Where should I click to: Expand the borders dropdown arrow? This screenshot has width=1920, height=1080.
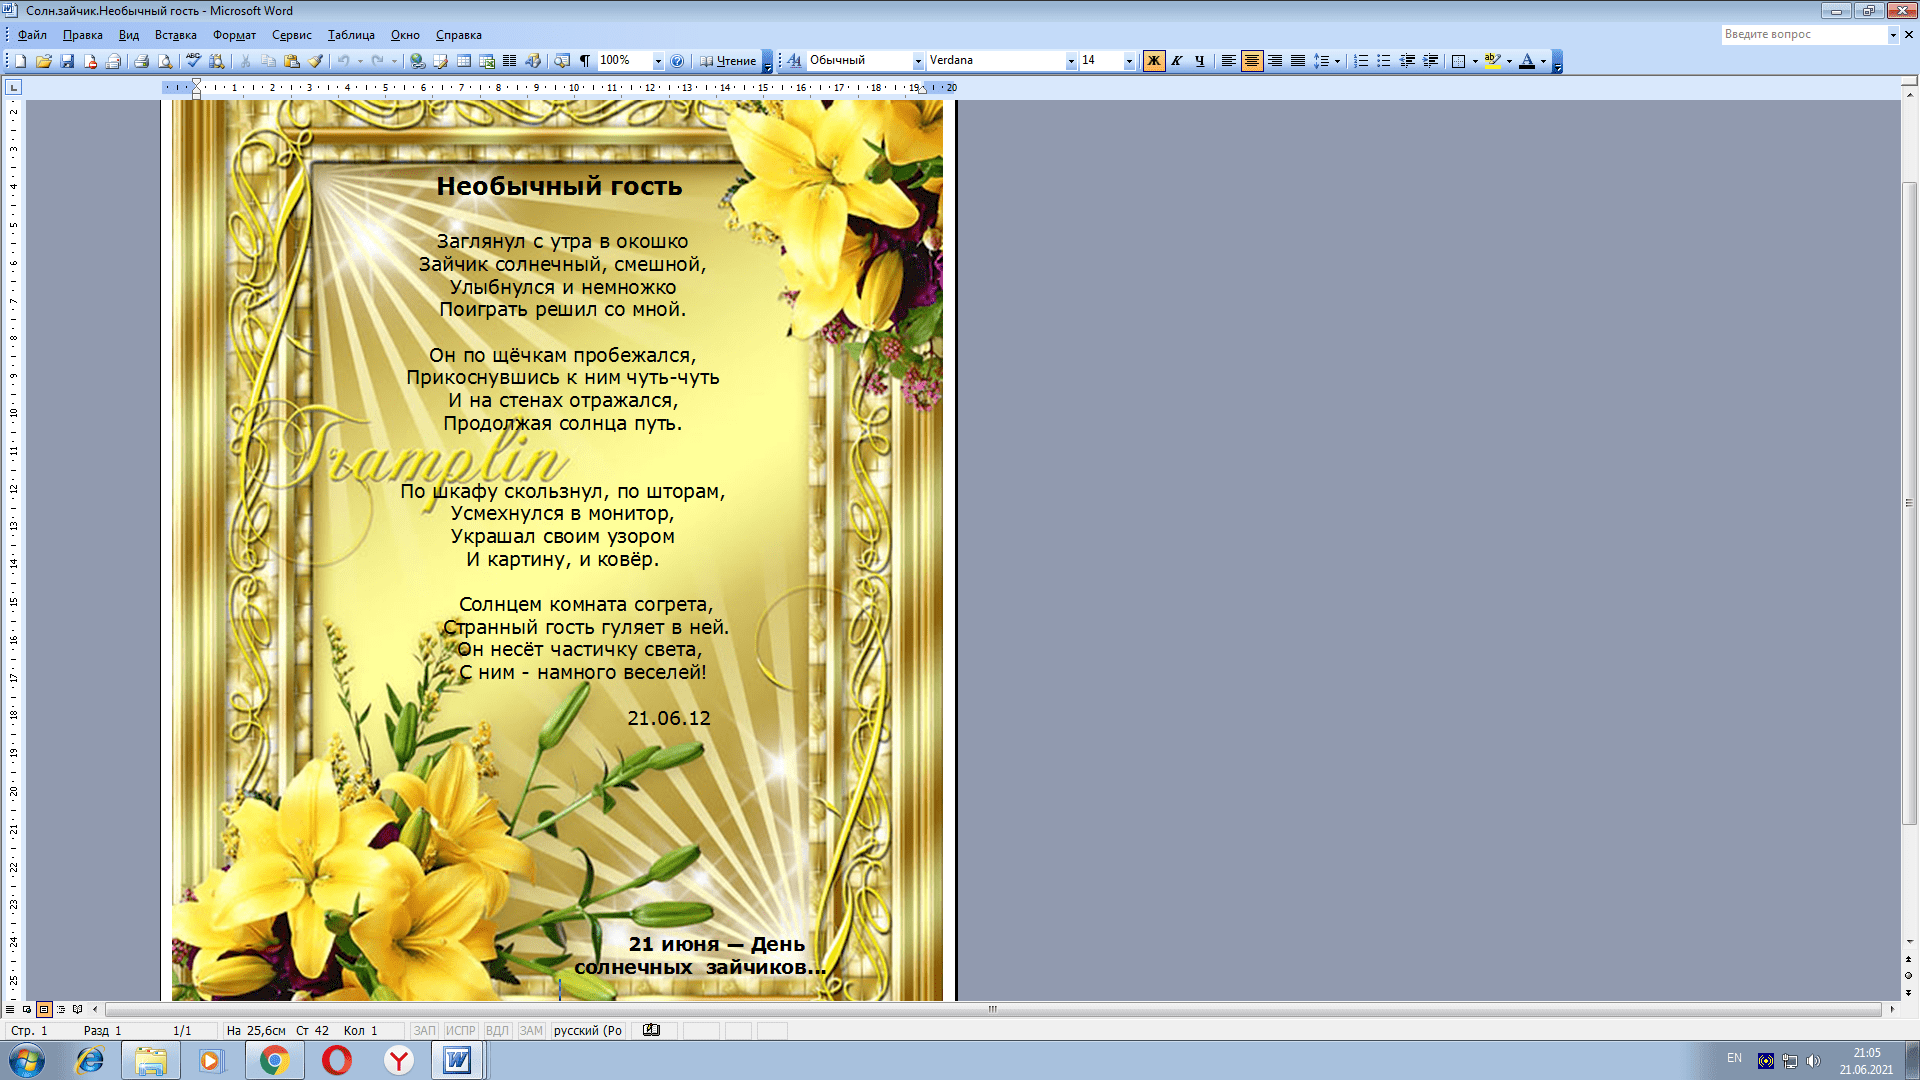click(x=1475, y=61)
